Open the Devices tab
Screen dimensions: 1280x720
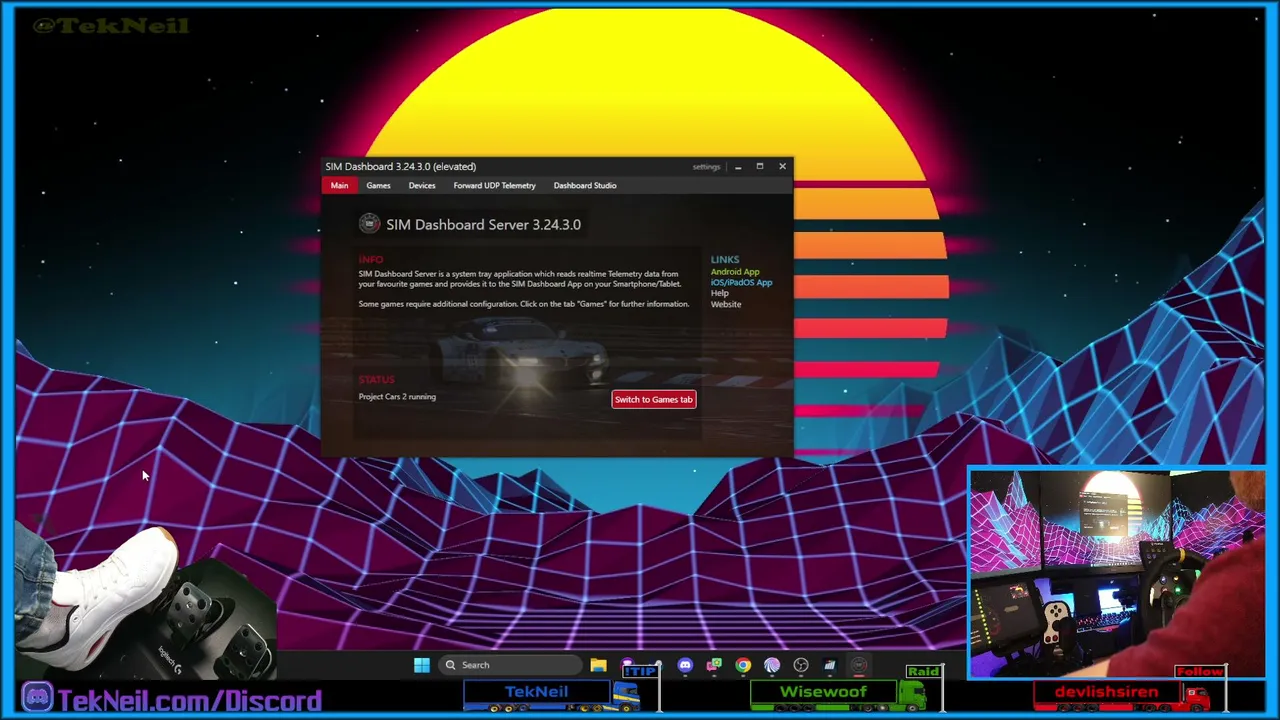tap(422, 185)
